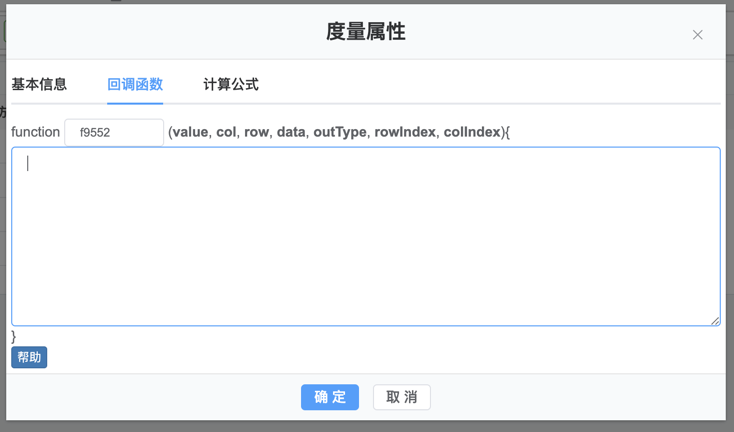Click the "value" parameter in the signature
Viewport: 734px width, 432px height.
click(x=191, y=132)
